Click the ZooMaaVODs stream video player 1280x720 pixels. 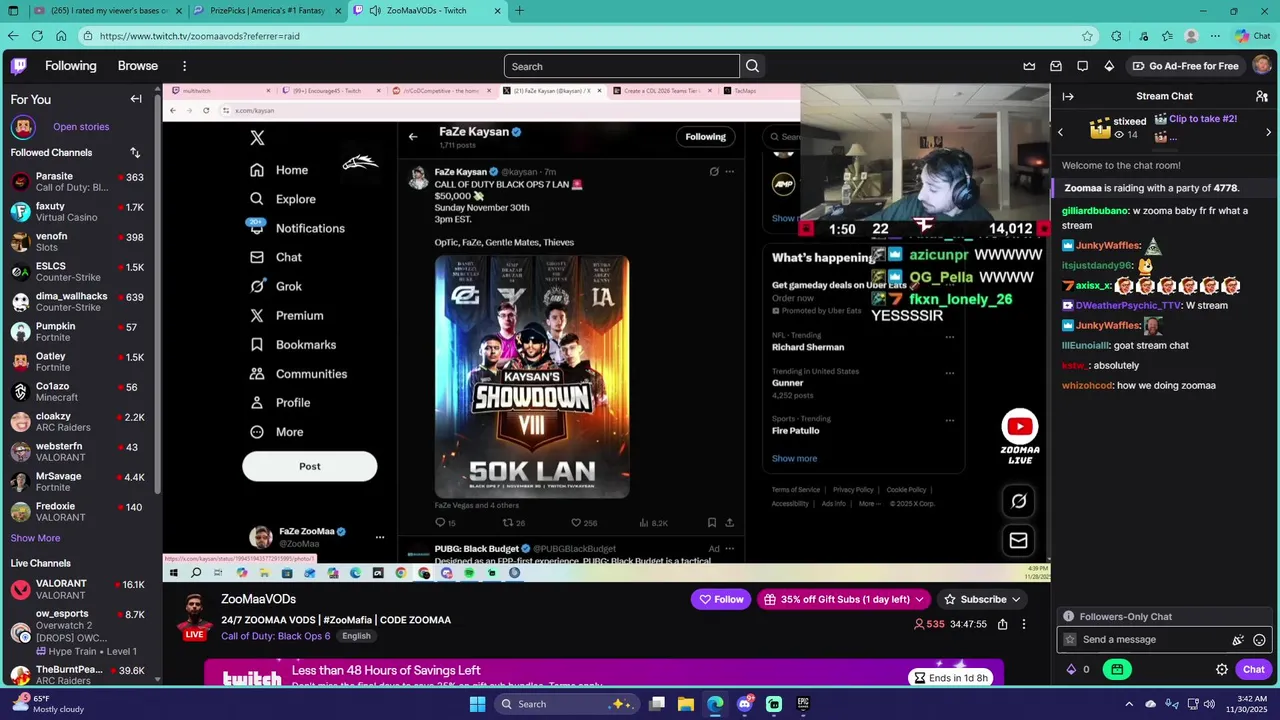[606, 333]
